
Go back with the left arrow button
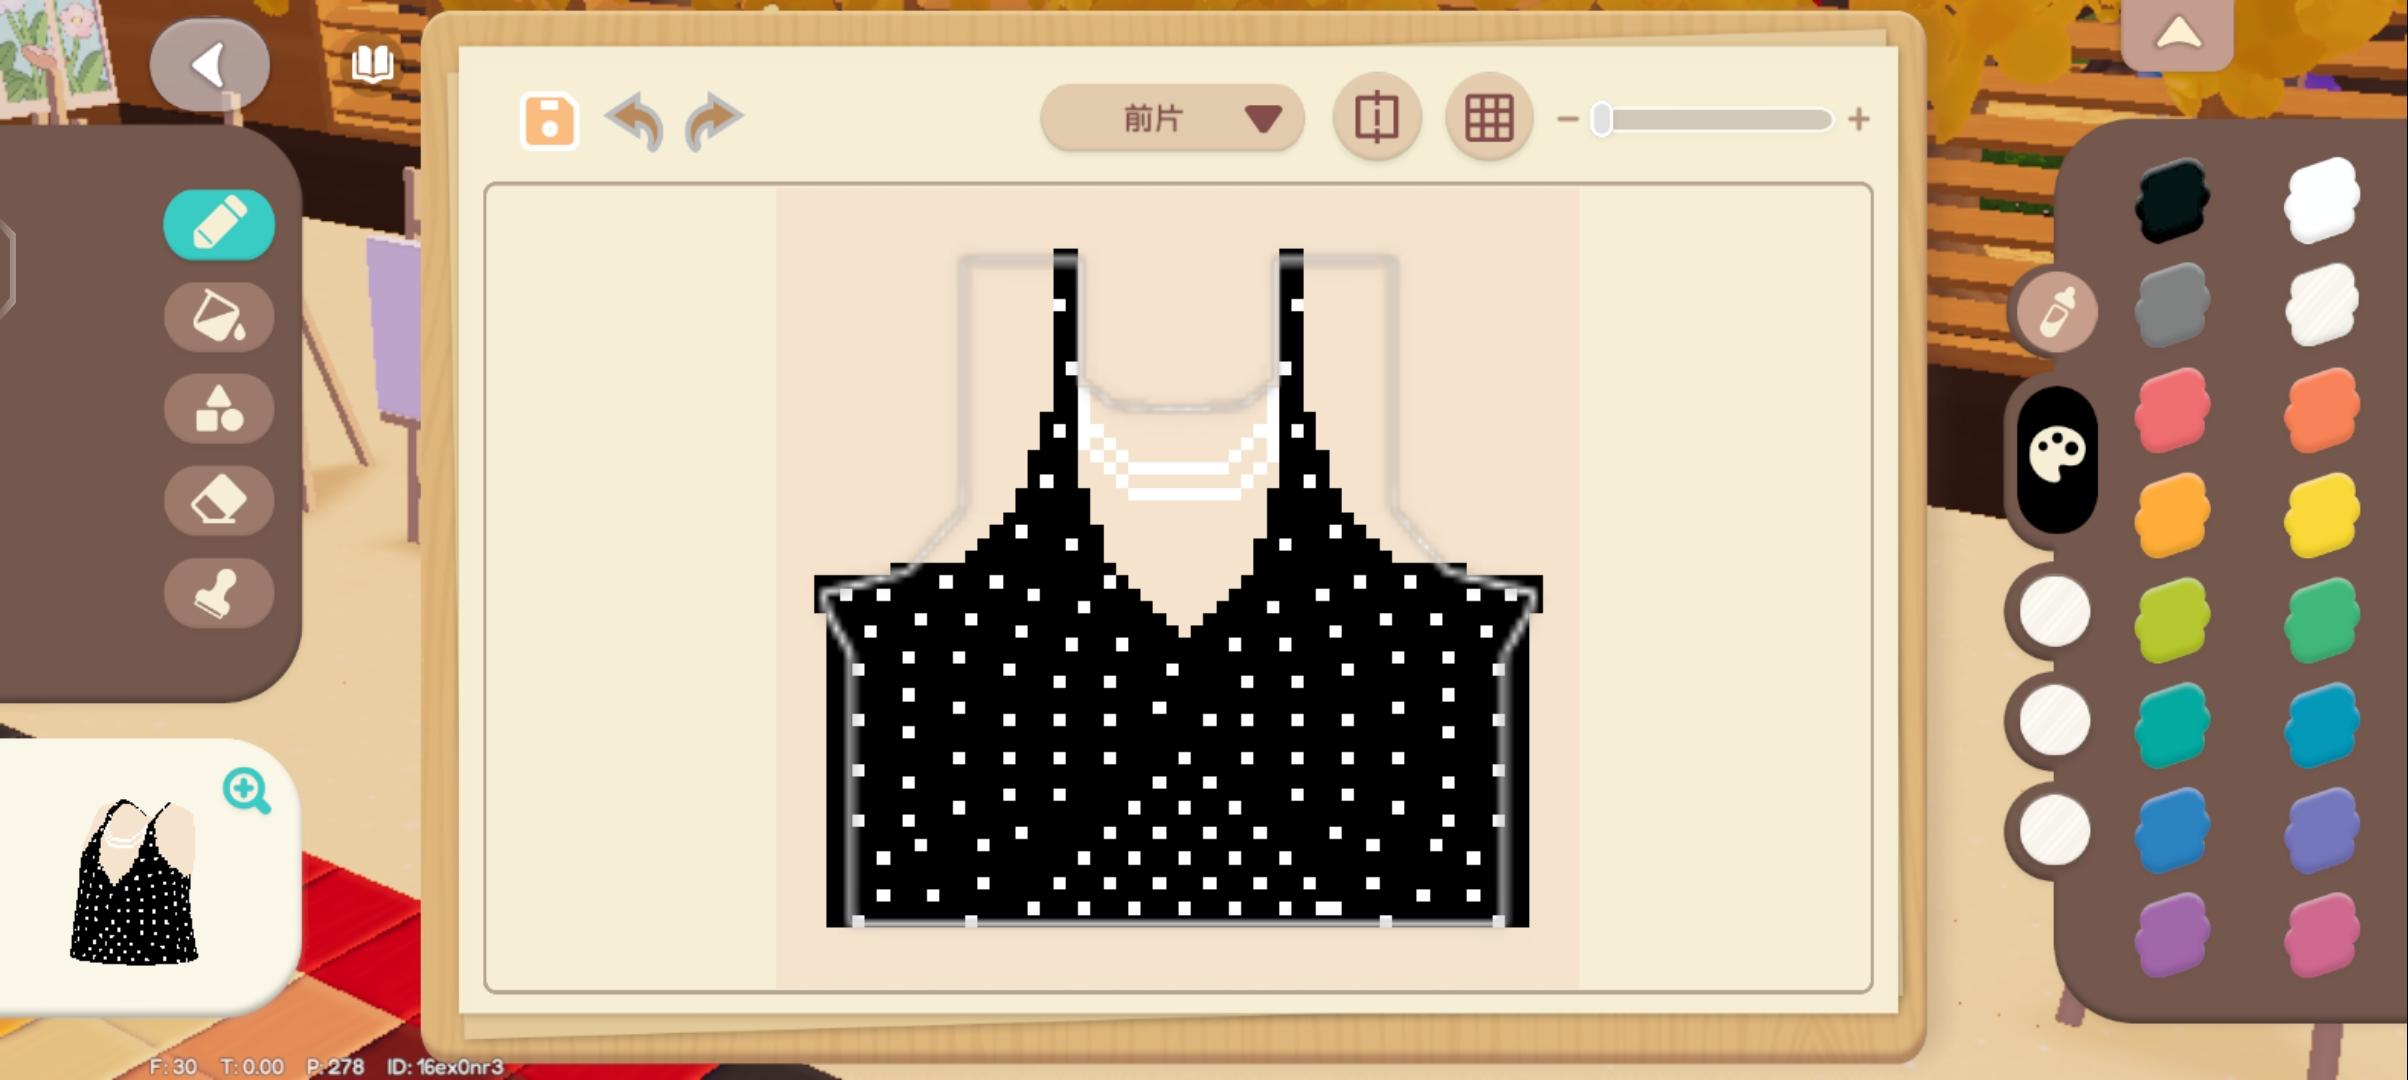(x=209, y=65)
